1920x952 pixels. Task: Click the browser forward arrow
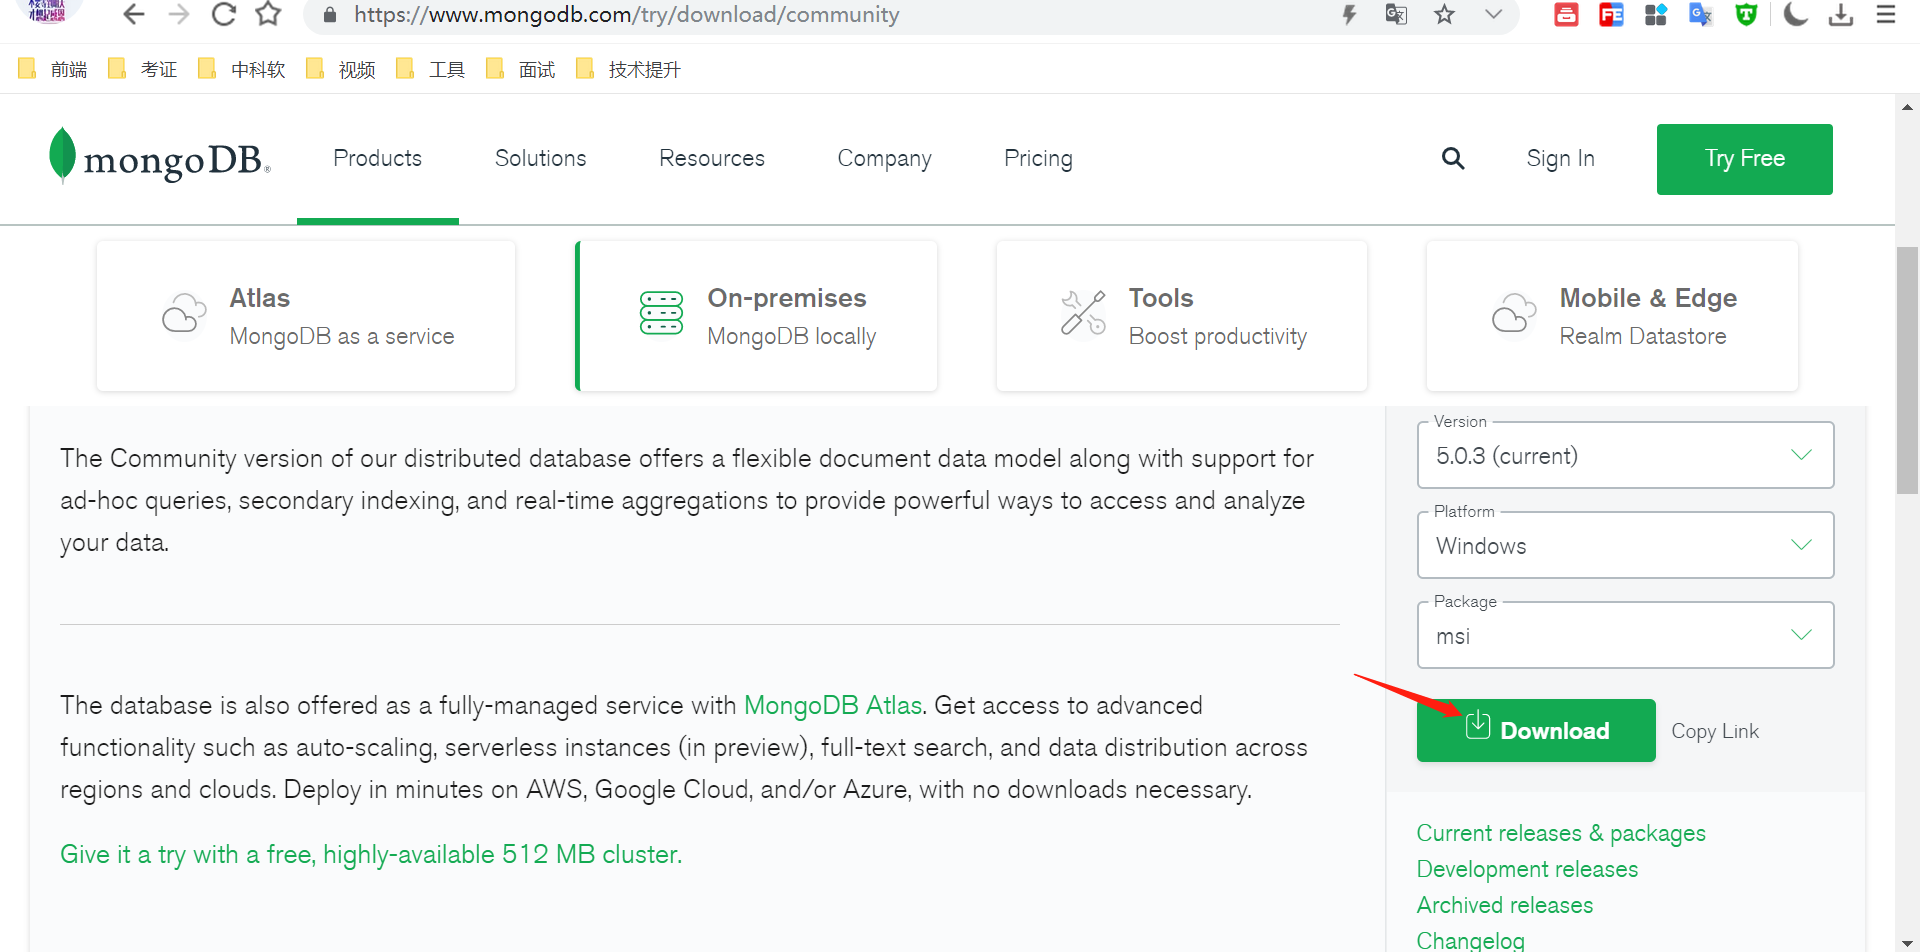[179, 14]
